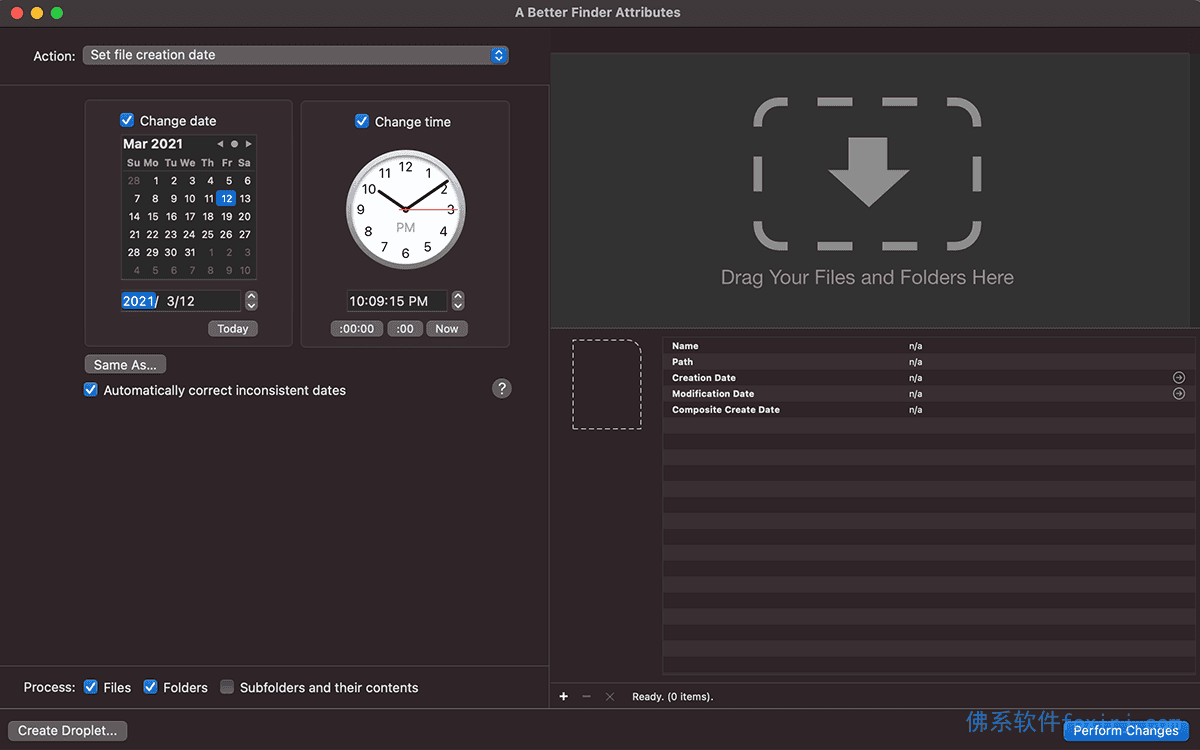Click the file drop zone arrow icon

pyautogui.click(x=868, y=172)
